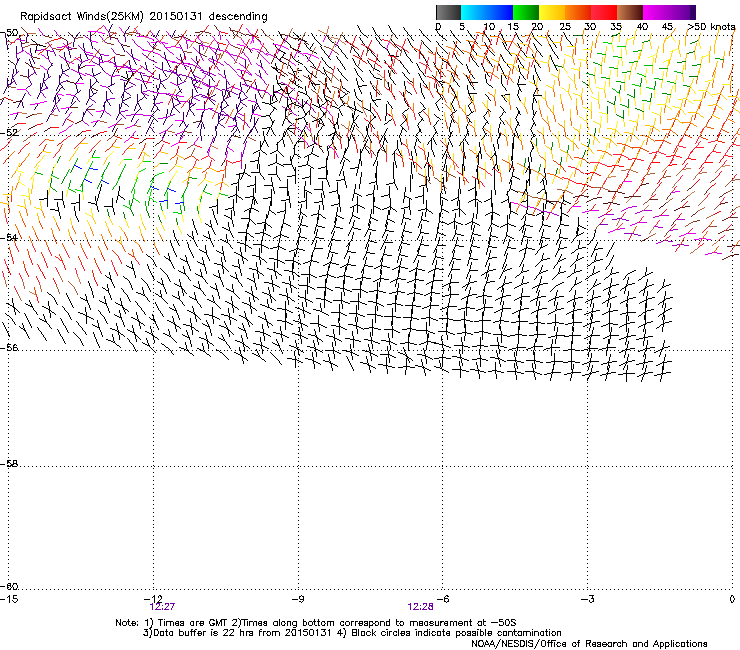
Task: Click the orange 25-30 knots legend swatch
Action: (578, 12)
